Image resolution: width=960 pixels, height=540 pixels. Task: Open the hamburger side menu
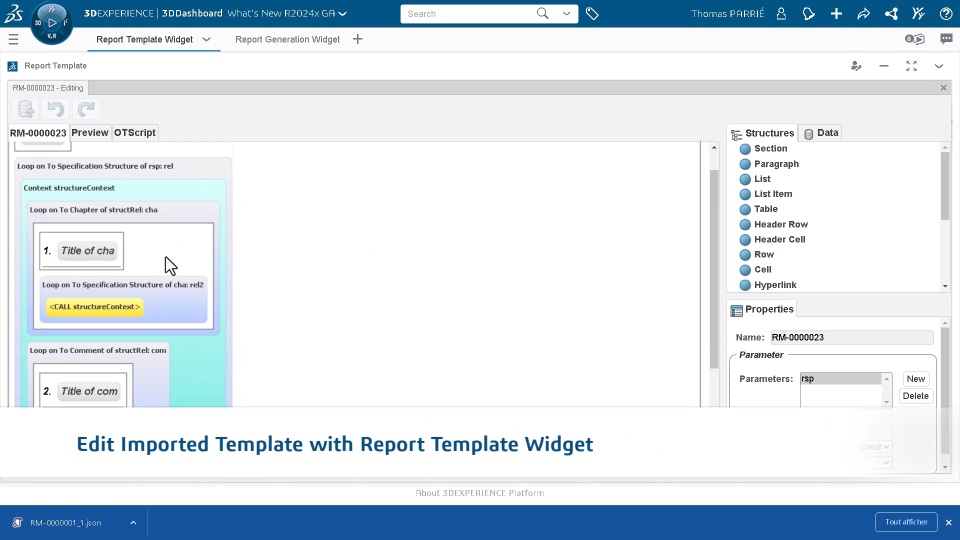tap(13, 39)
